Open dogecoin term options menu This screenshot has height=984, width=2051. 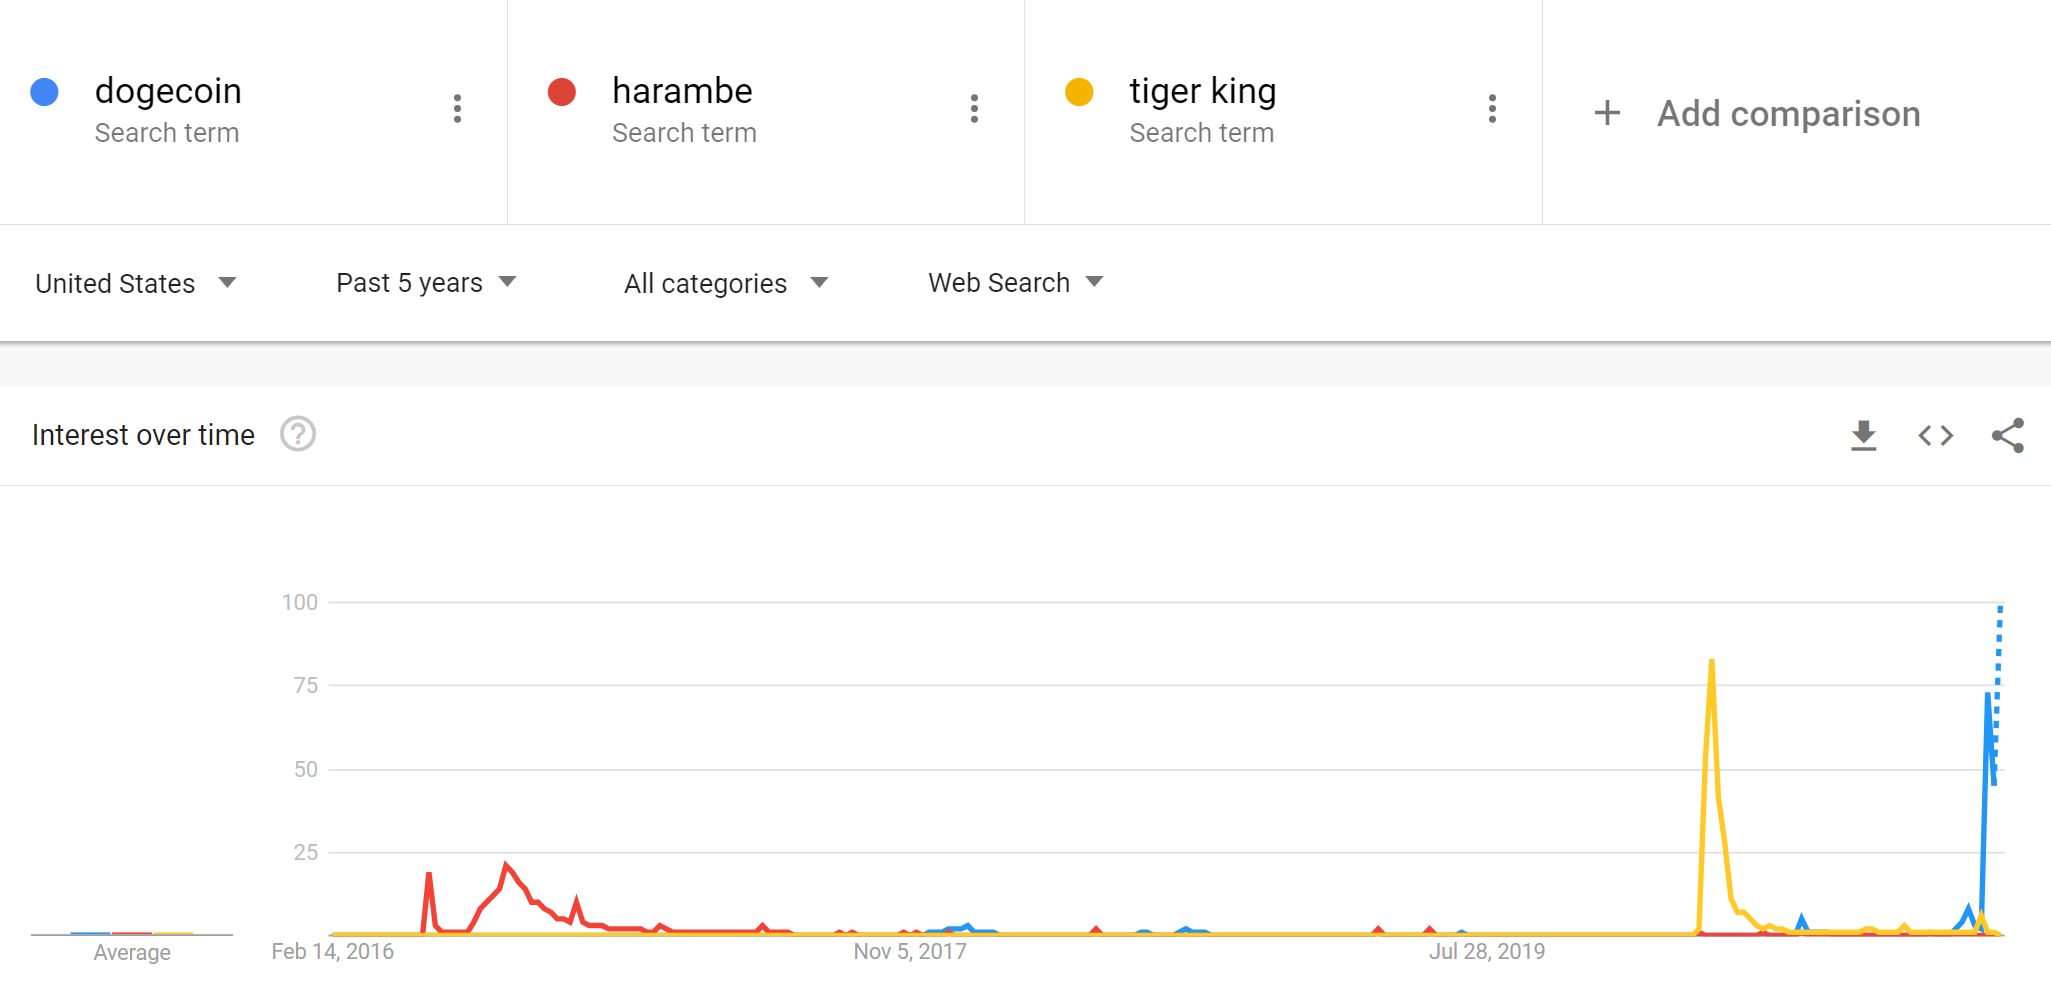pos(457,108)
